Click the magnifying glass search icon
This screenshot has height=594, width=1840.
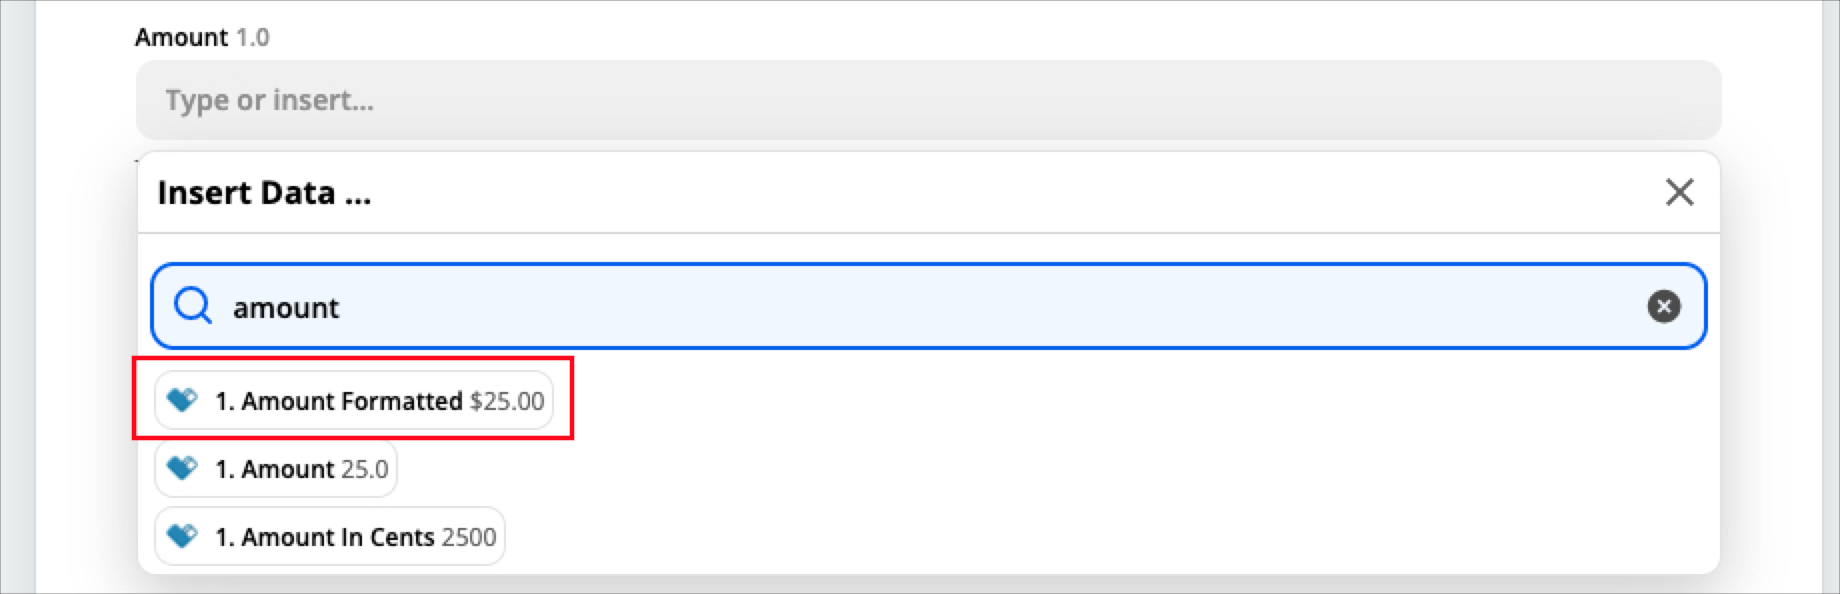tap(192, 306)
